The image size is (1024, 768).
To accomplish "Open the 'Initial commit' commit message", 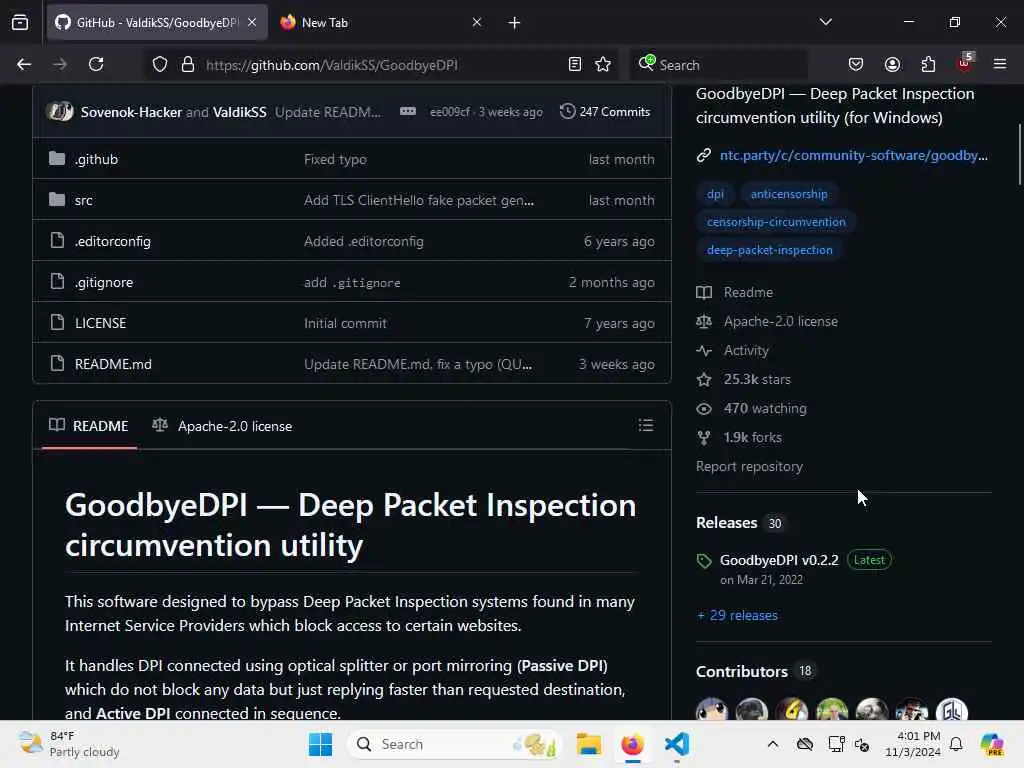I will pyautogui.click(x=345, y=323).
